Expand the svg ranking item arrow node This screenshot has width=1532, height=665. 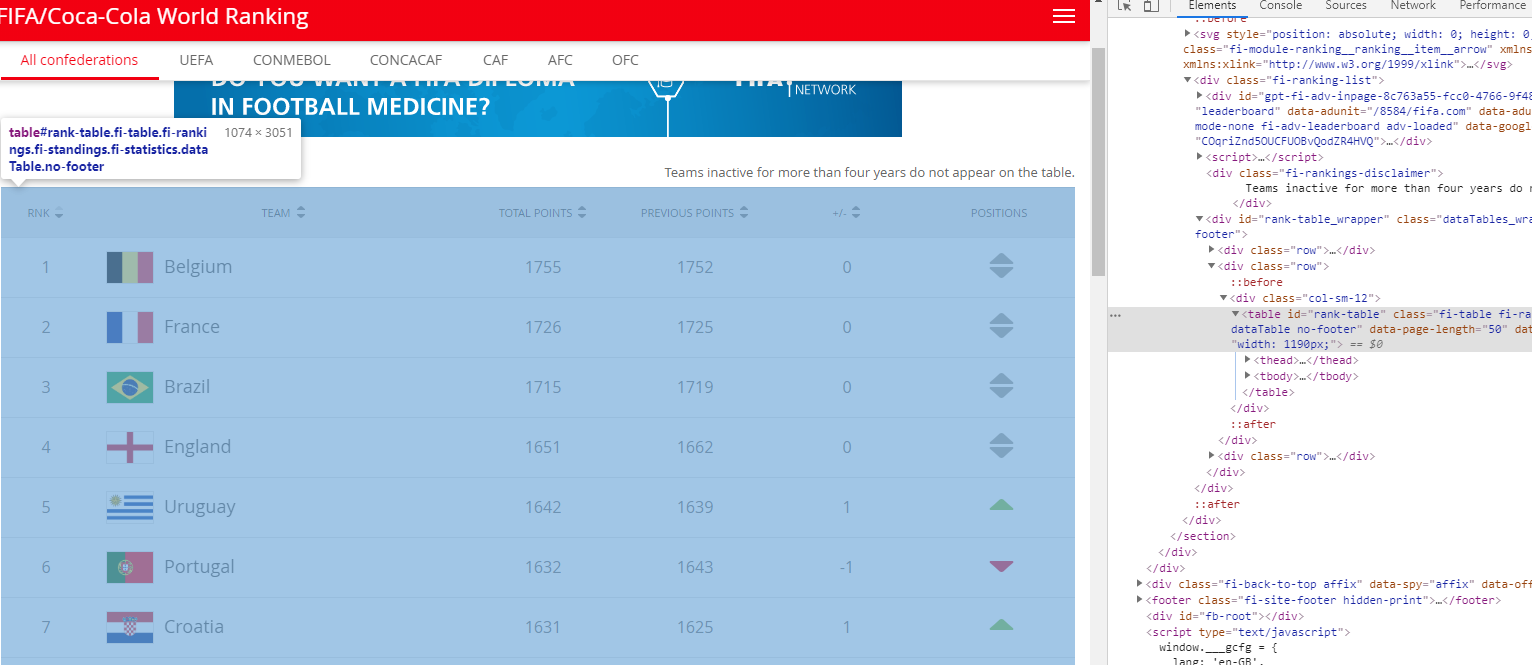tap(1188, 33)
